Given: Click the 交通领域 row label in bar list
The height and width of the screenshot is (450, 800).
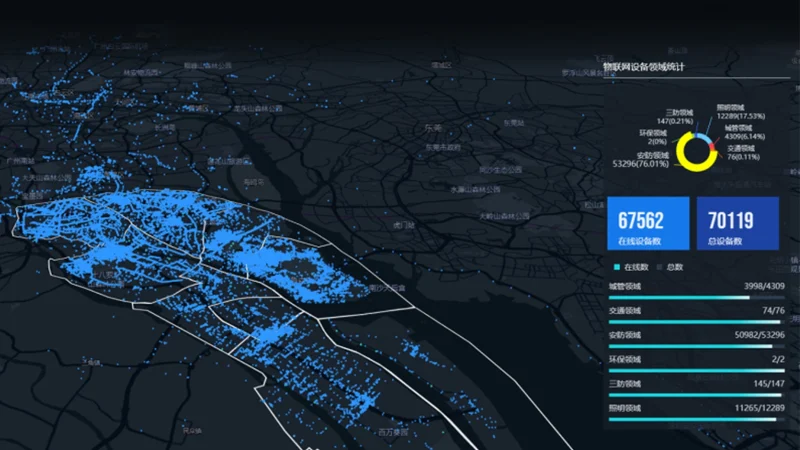Looking at the screenshot, I should [625, 311].
